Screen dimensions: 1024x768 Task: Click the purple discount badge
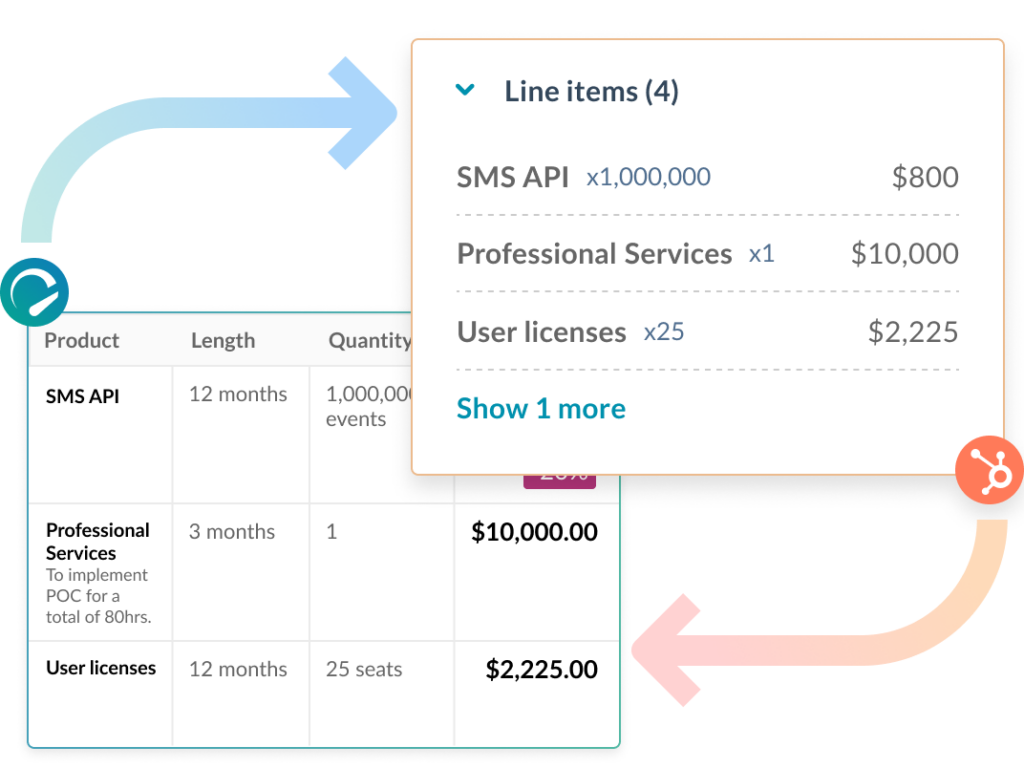pos(559,480)
